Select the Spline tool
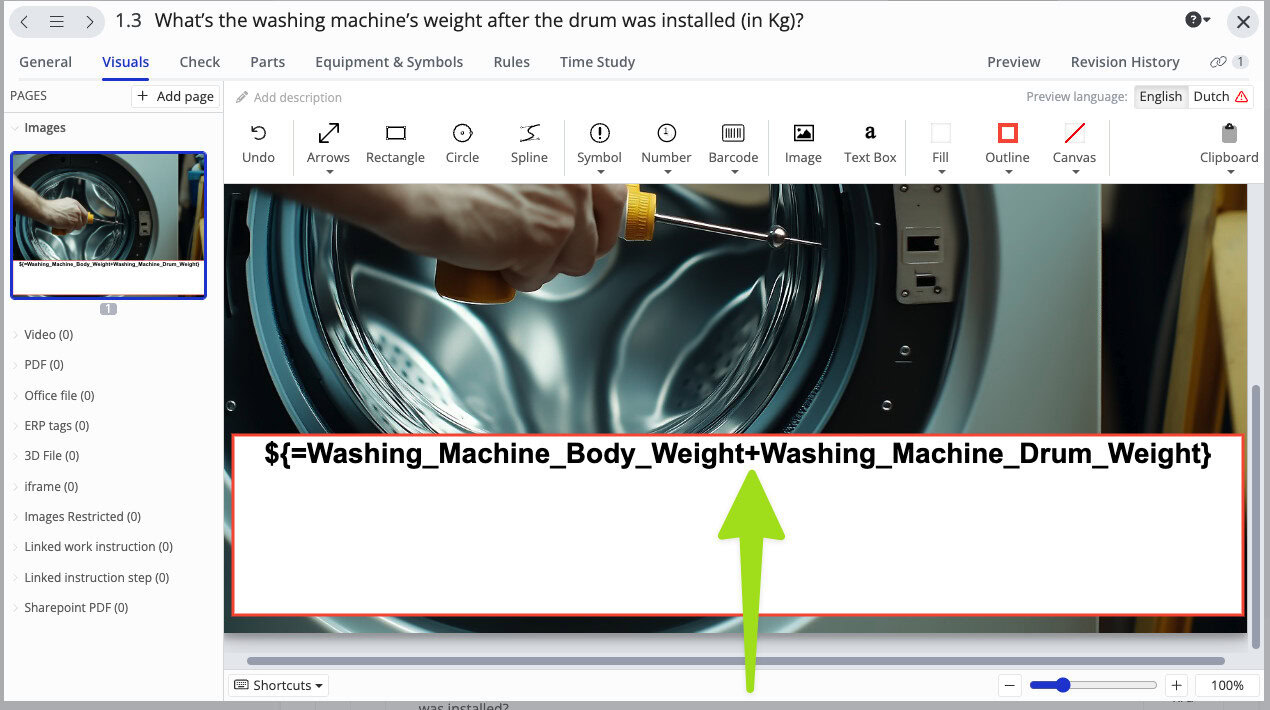 click(529, 143)
